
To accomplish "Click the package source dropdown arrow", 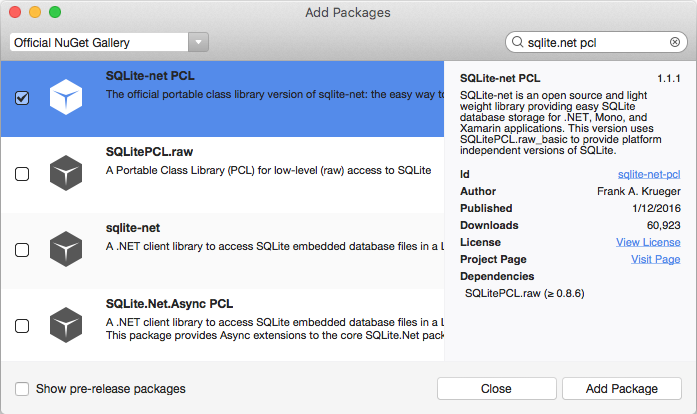I will [198, 42].
